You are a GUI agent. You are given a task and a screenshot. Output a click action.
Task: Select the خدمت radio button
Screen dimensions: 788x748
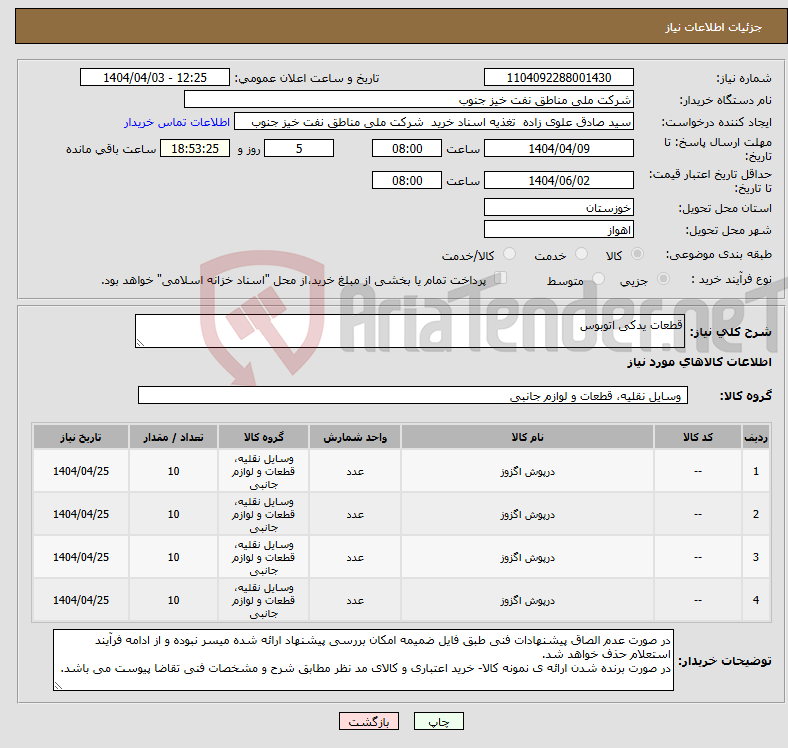(x=581, y=254)
